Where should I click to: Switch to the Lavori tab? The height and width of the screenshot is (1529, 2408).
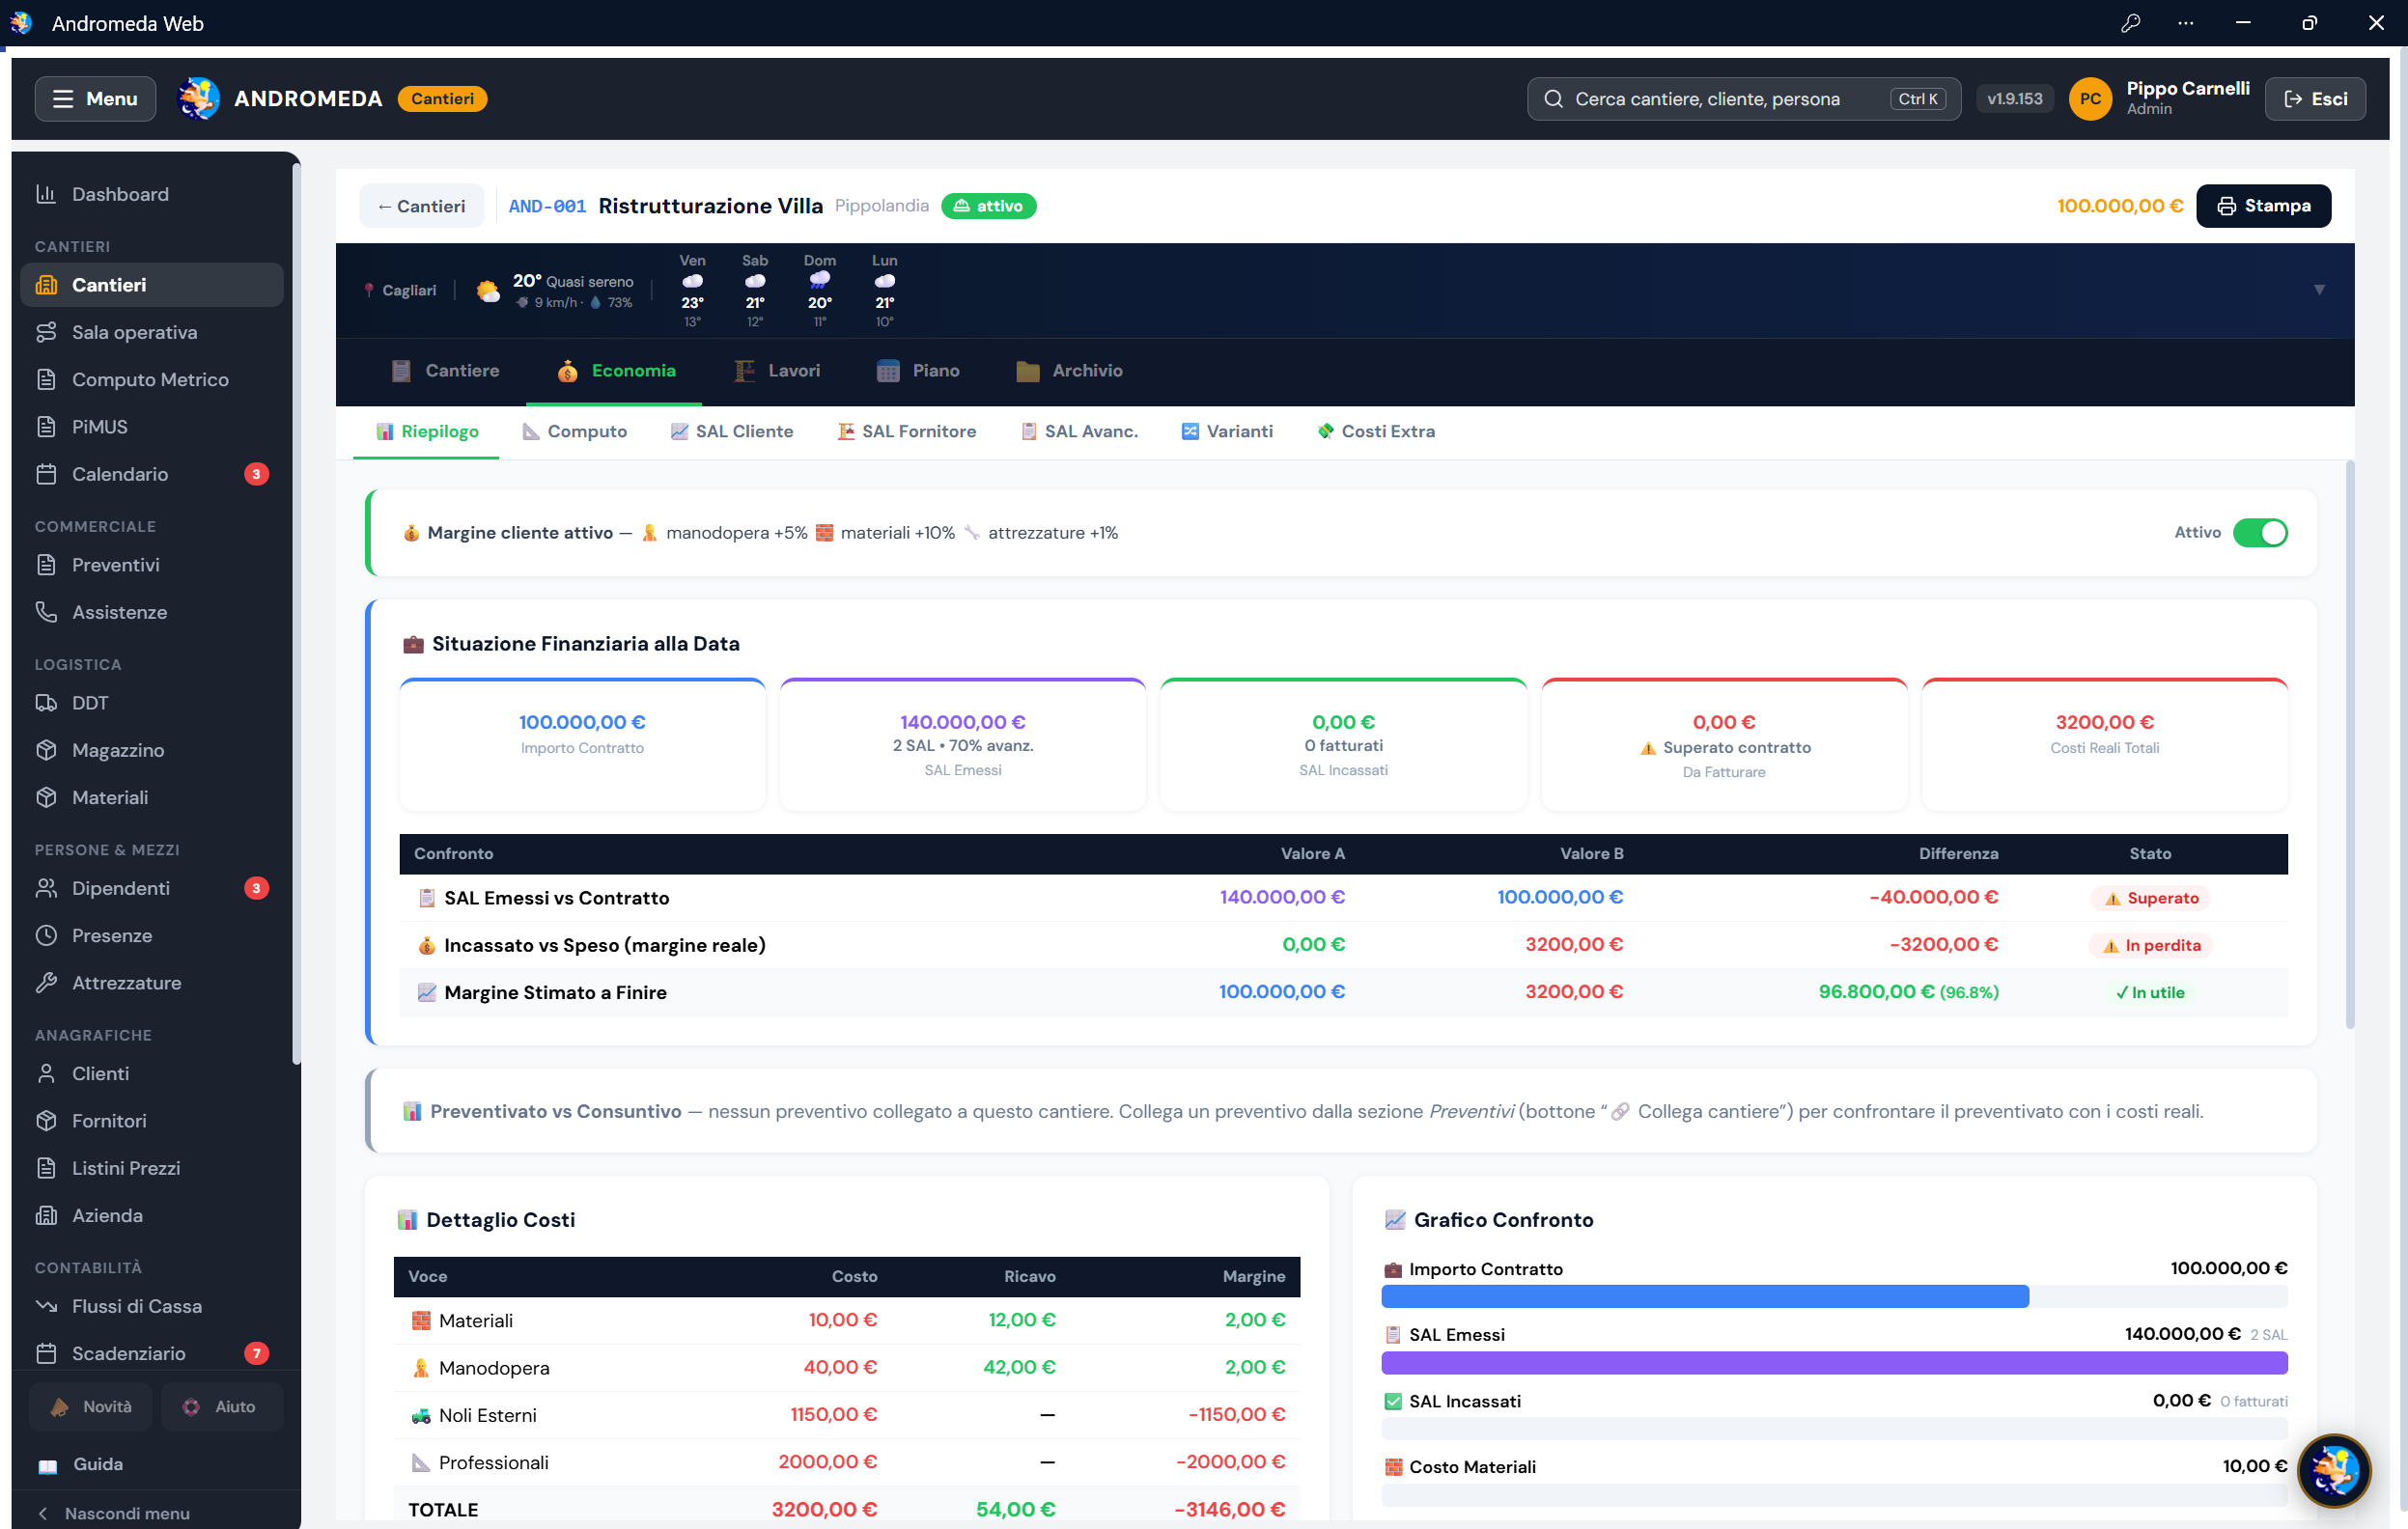tap(777, 371)
